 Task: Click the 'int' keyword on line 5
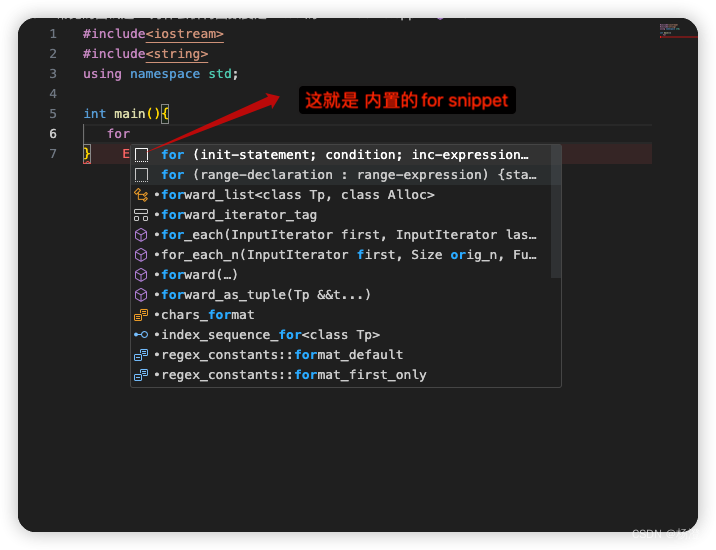95,114
